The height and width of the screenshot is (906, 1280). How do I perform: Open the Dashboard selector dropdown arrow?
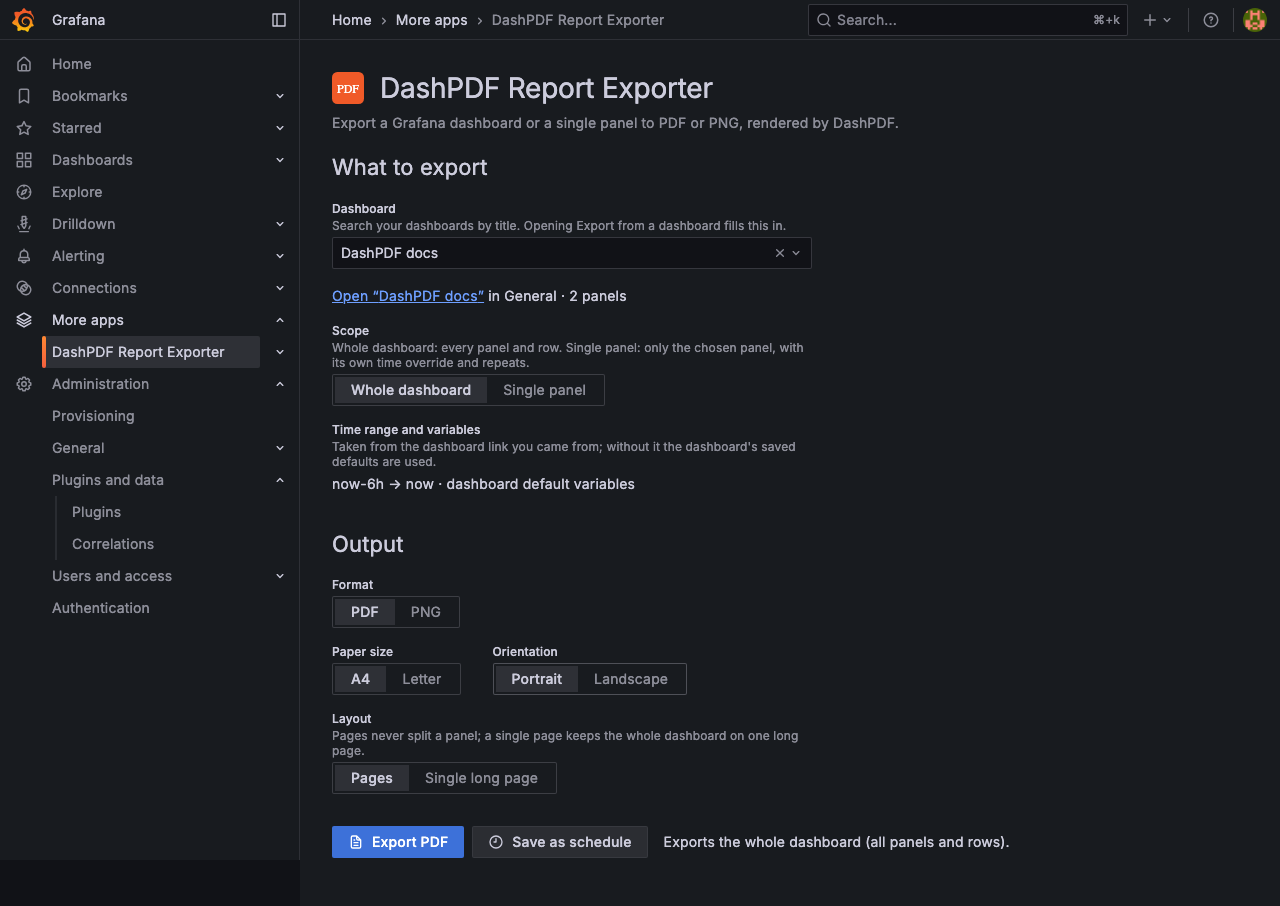(797, 253)
